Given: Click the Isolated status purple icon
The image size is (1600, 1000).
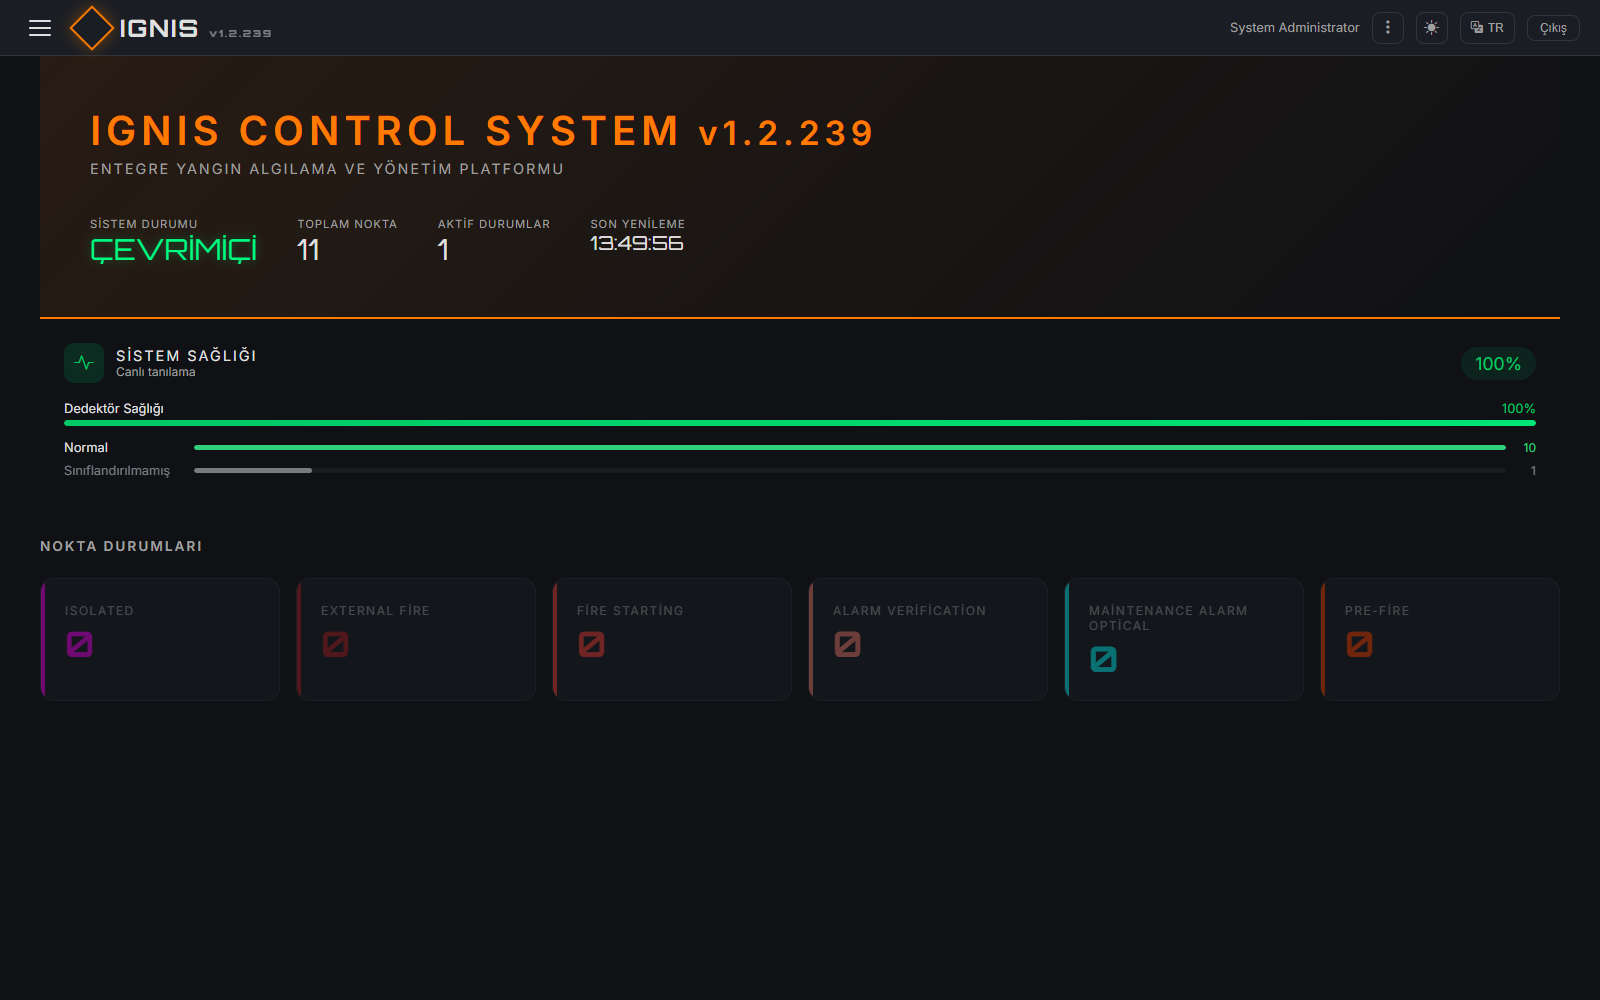Looking at the screenshot, I should [80, 645].
